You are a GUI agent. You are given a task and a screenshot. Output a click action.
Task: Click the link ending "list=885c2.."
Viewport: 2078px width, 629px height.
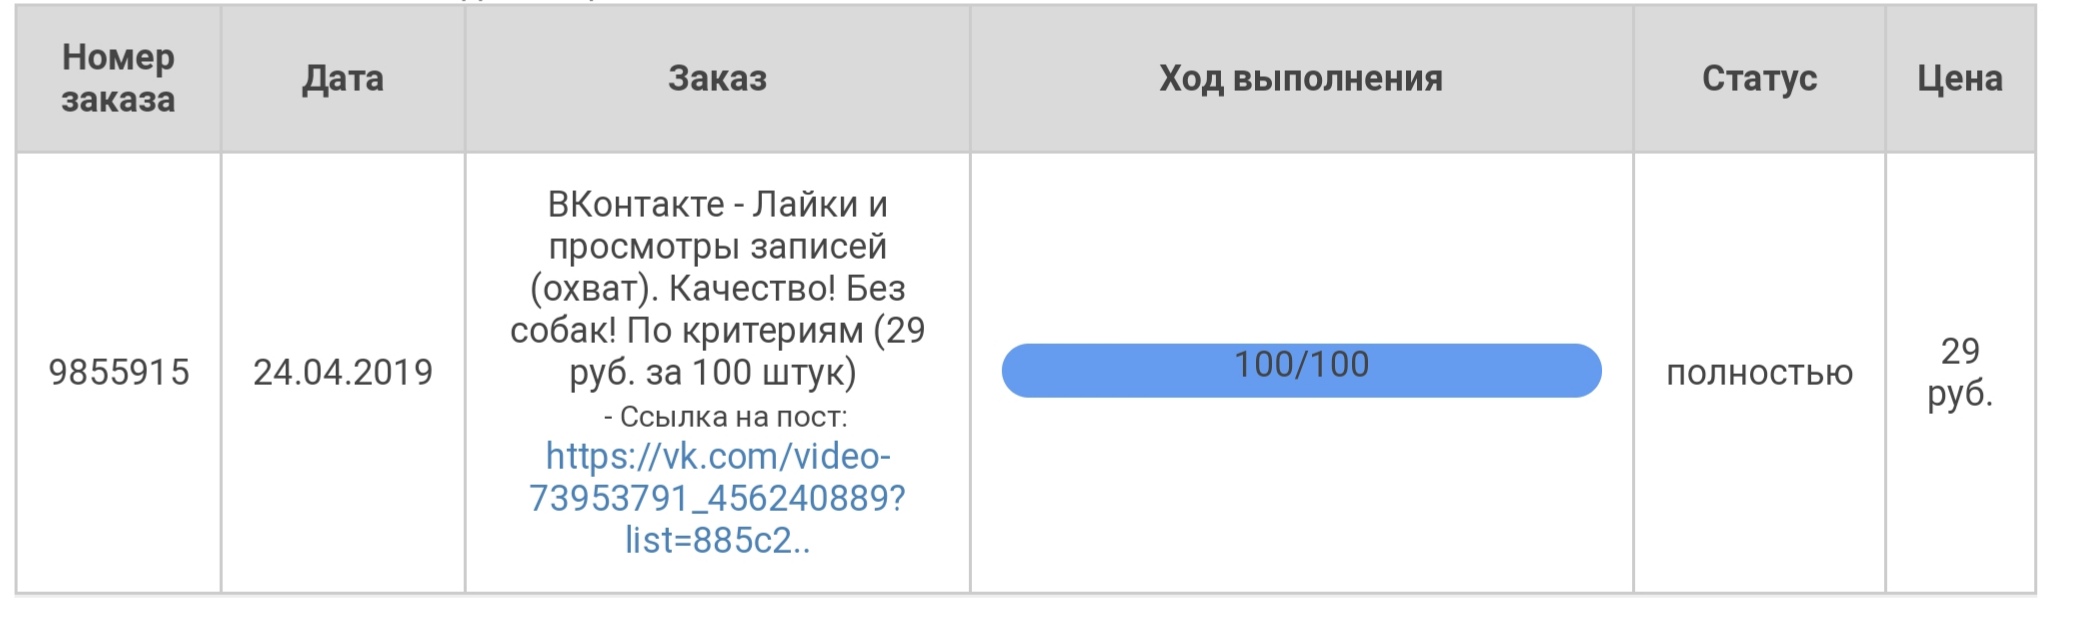(717, 540)
